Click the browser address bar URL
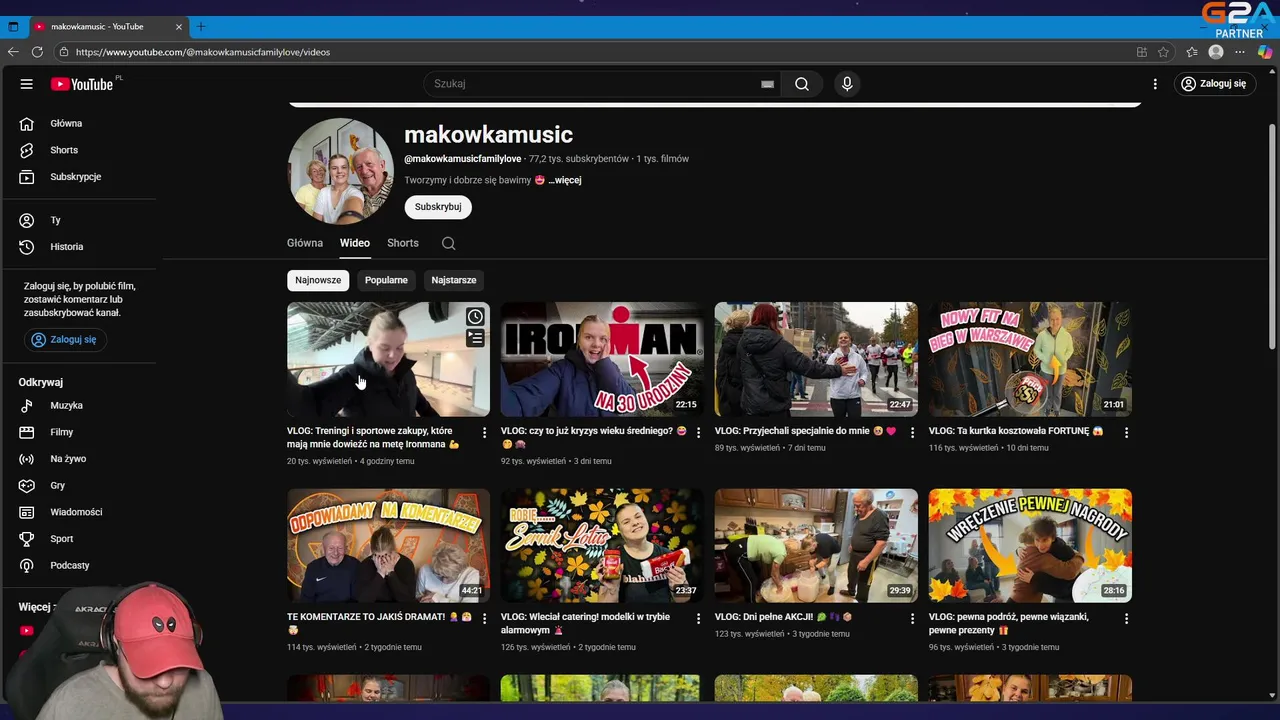The image size is (1280, 720). 202,52
